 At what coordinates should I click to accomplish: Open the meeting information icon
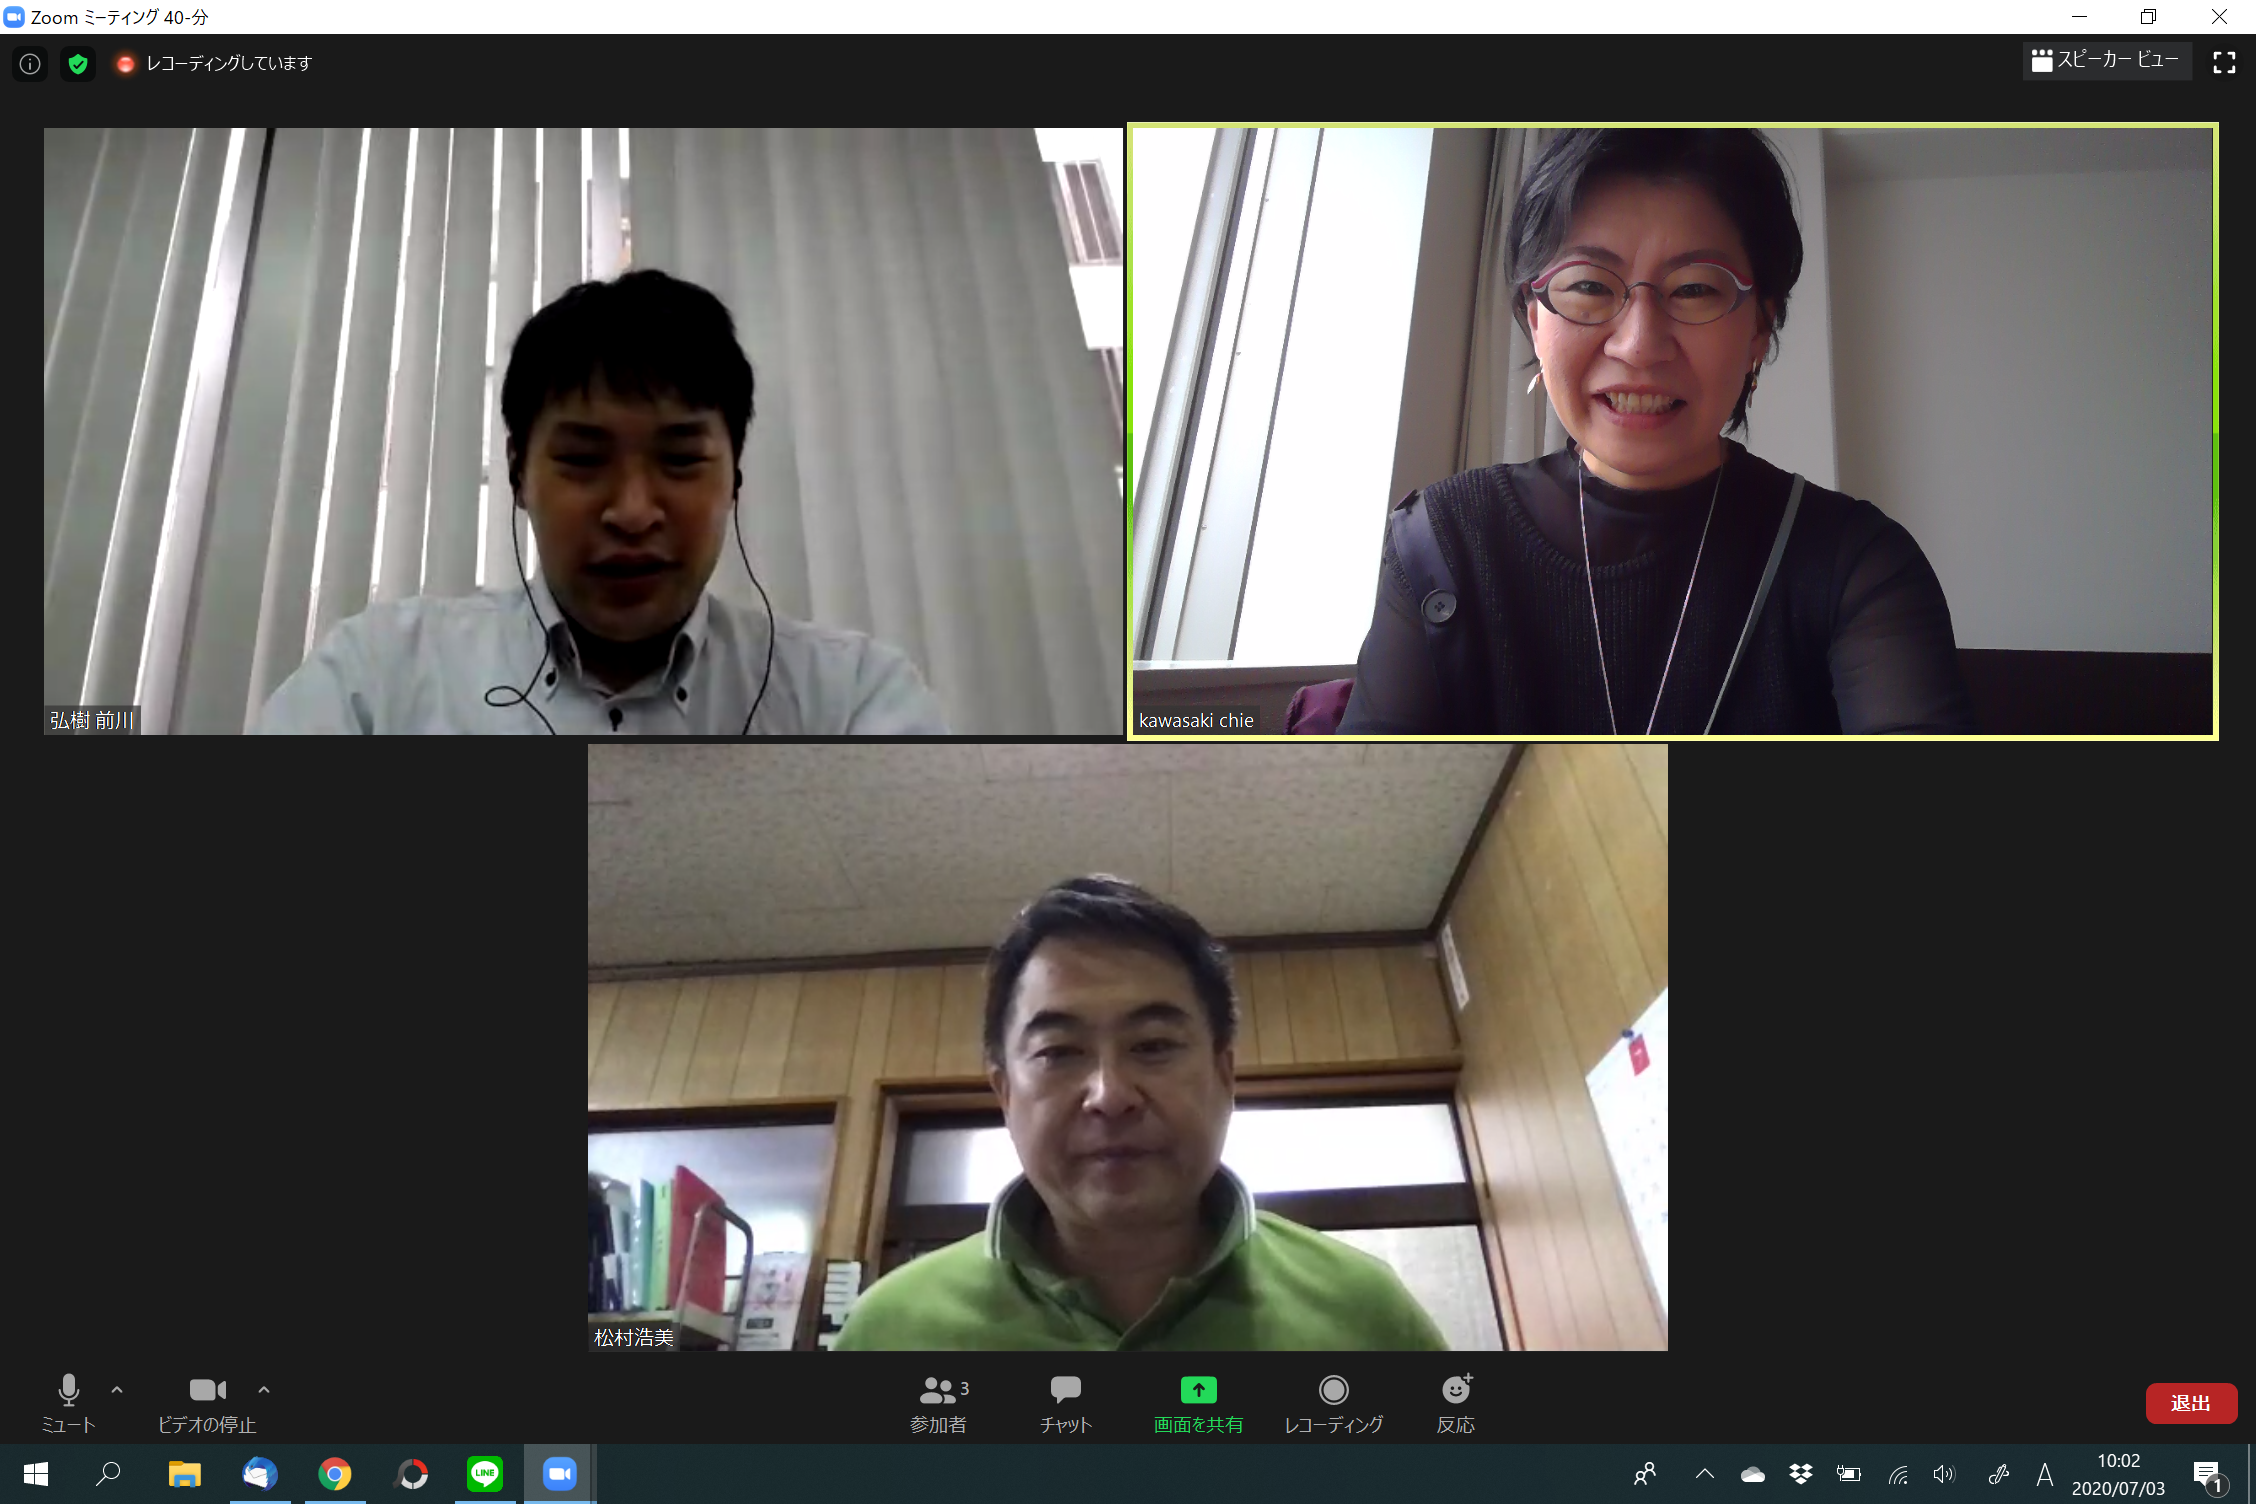(30, 64)
